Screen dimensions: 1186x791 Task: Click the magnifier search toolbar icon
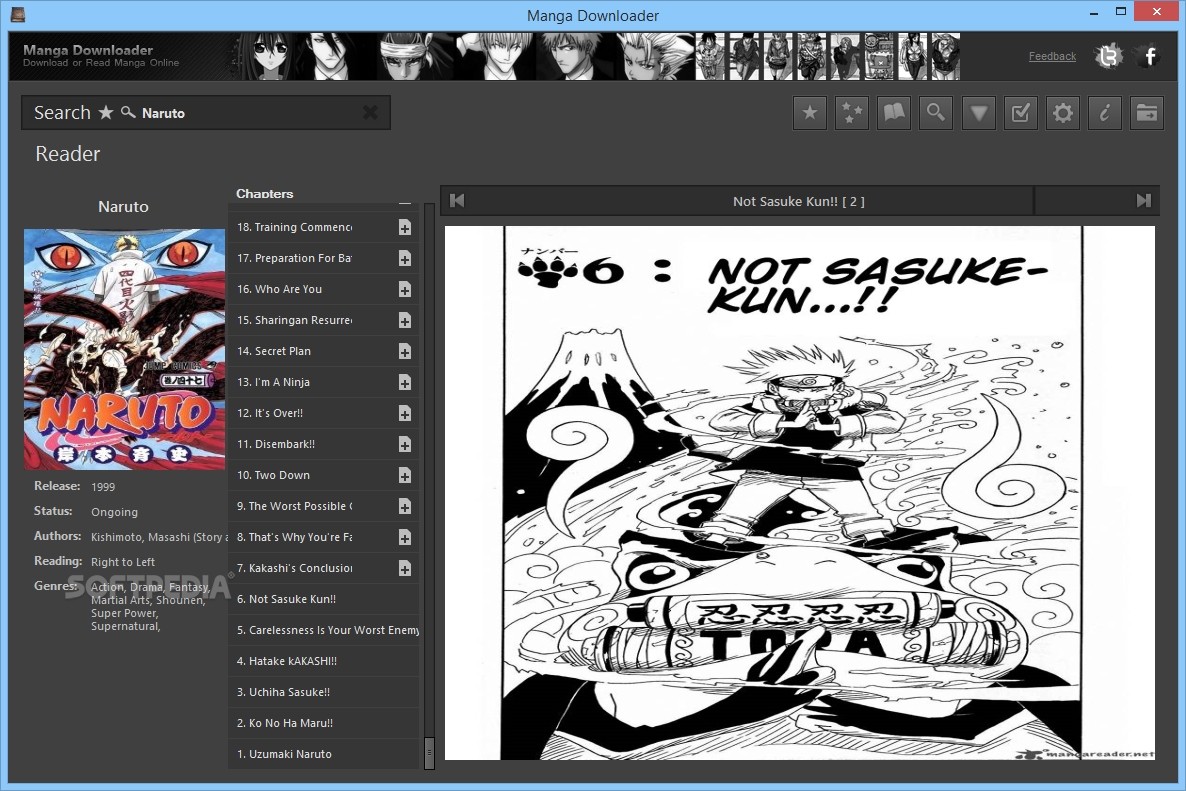click(936, 113)
